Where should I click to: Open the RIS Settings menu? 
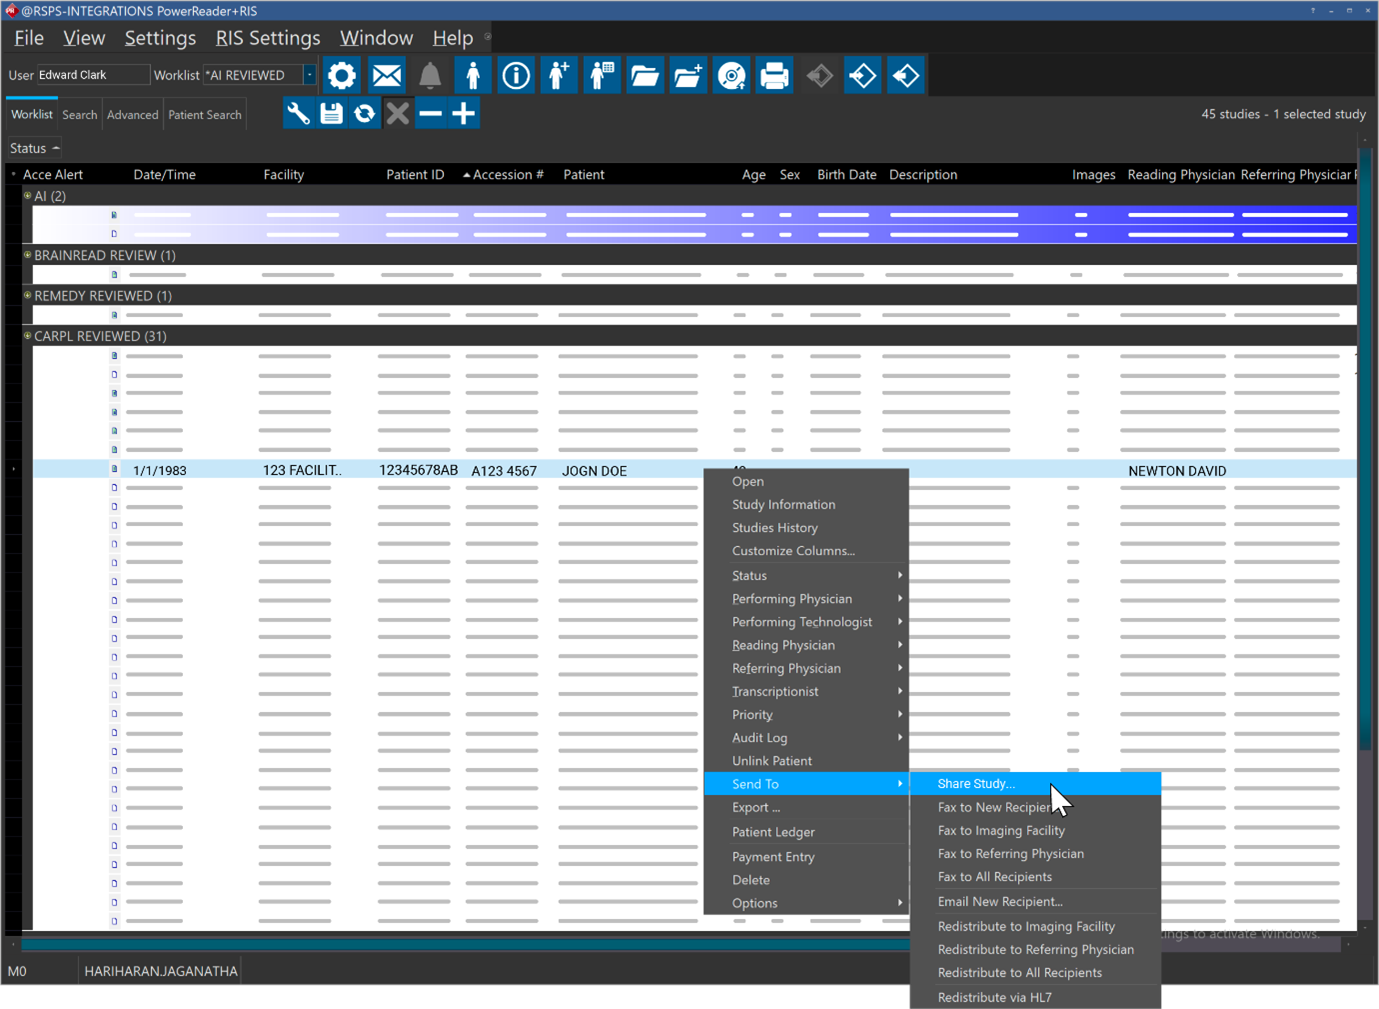click(x=267, y=38)
